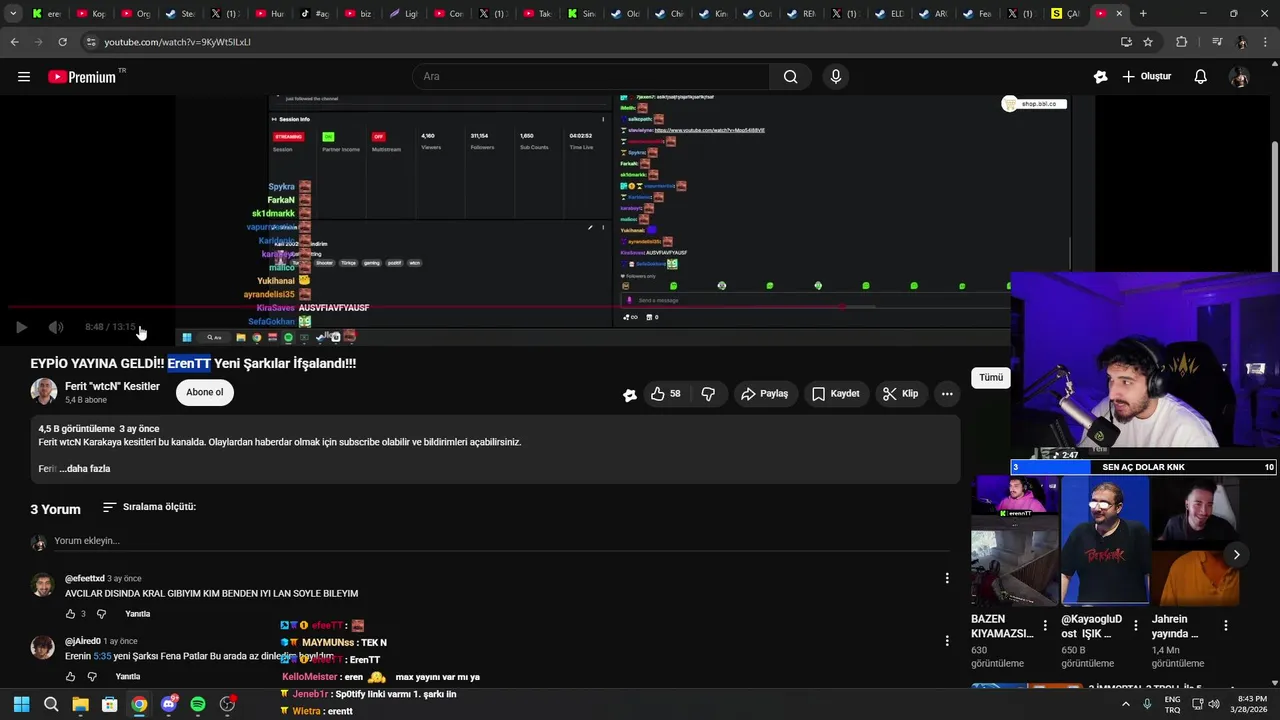The image size is (1280, 720).
Task: View site information icon in address bar
Action: (x=91, y=42)
